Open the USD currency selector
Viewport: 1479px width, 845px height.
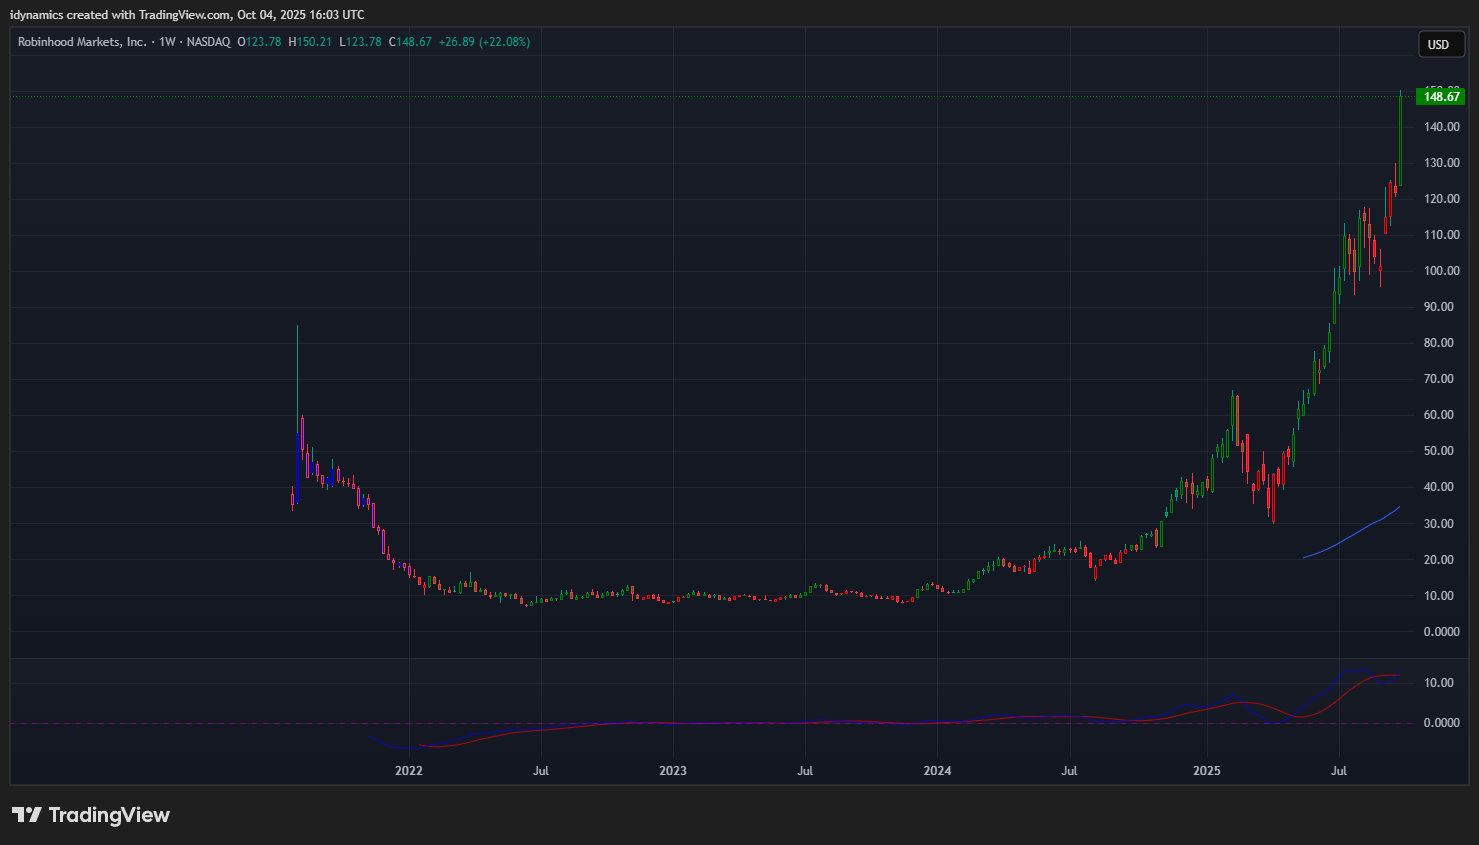(x=1438, y=44)
